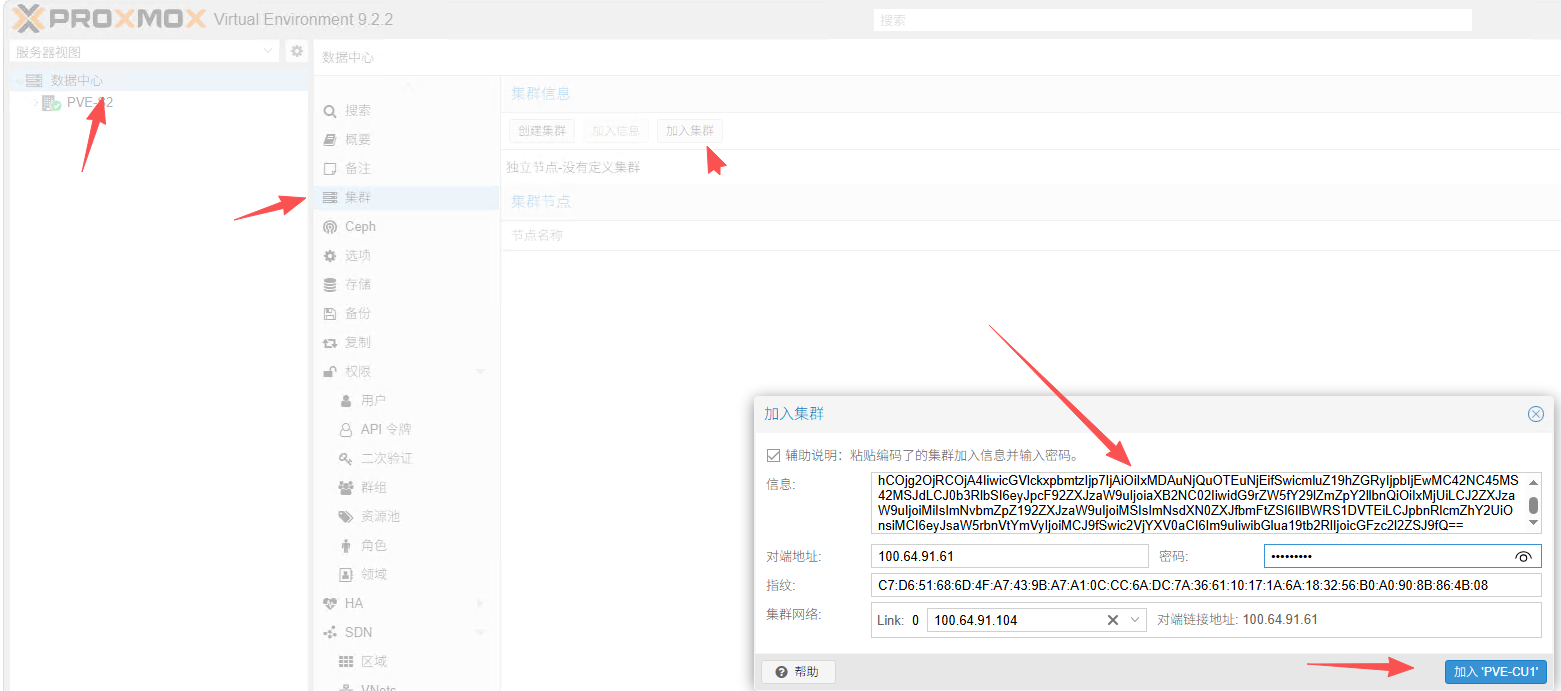The image size is (1561, 691).
Task: Click the 选项 gear icon
Action: coord(330,256)
